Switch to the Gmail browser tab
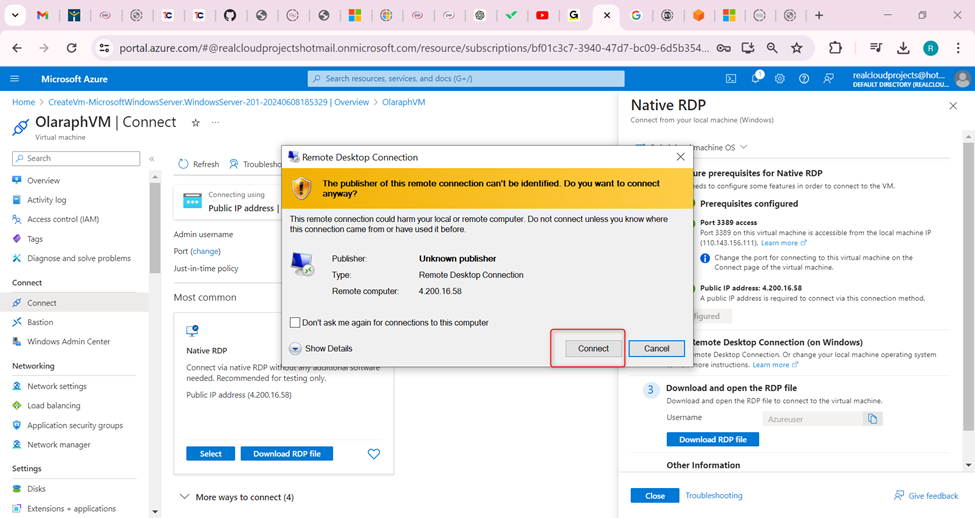The width and height of the screenshot is (975, 518). 42,16
